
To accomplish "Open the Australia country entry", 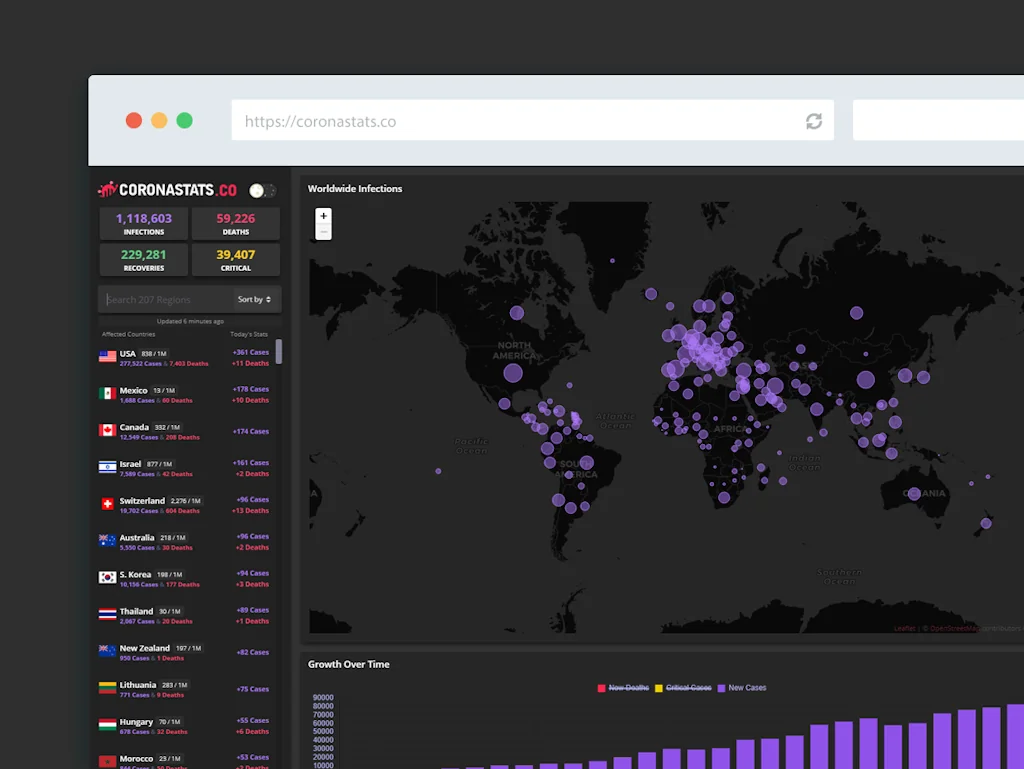I will click(137, 538).
